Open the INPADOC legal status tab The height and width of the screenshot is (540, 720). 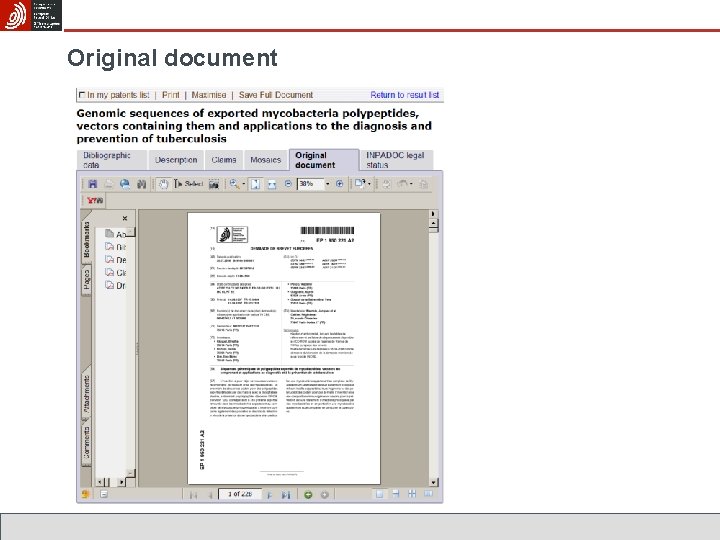396,160
